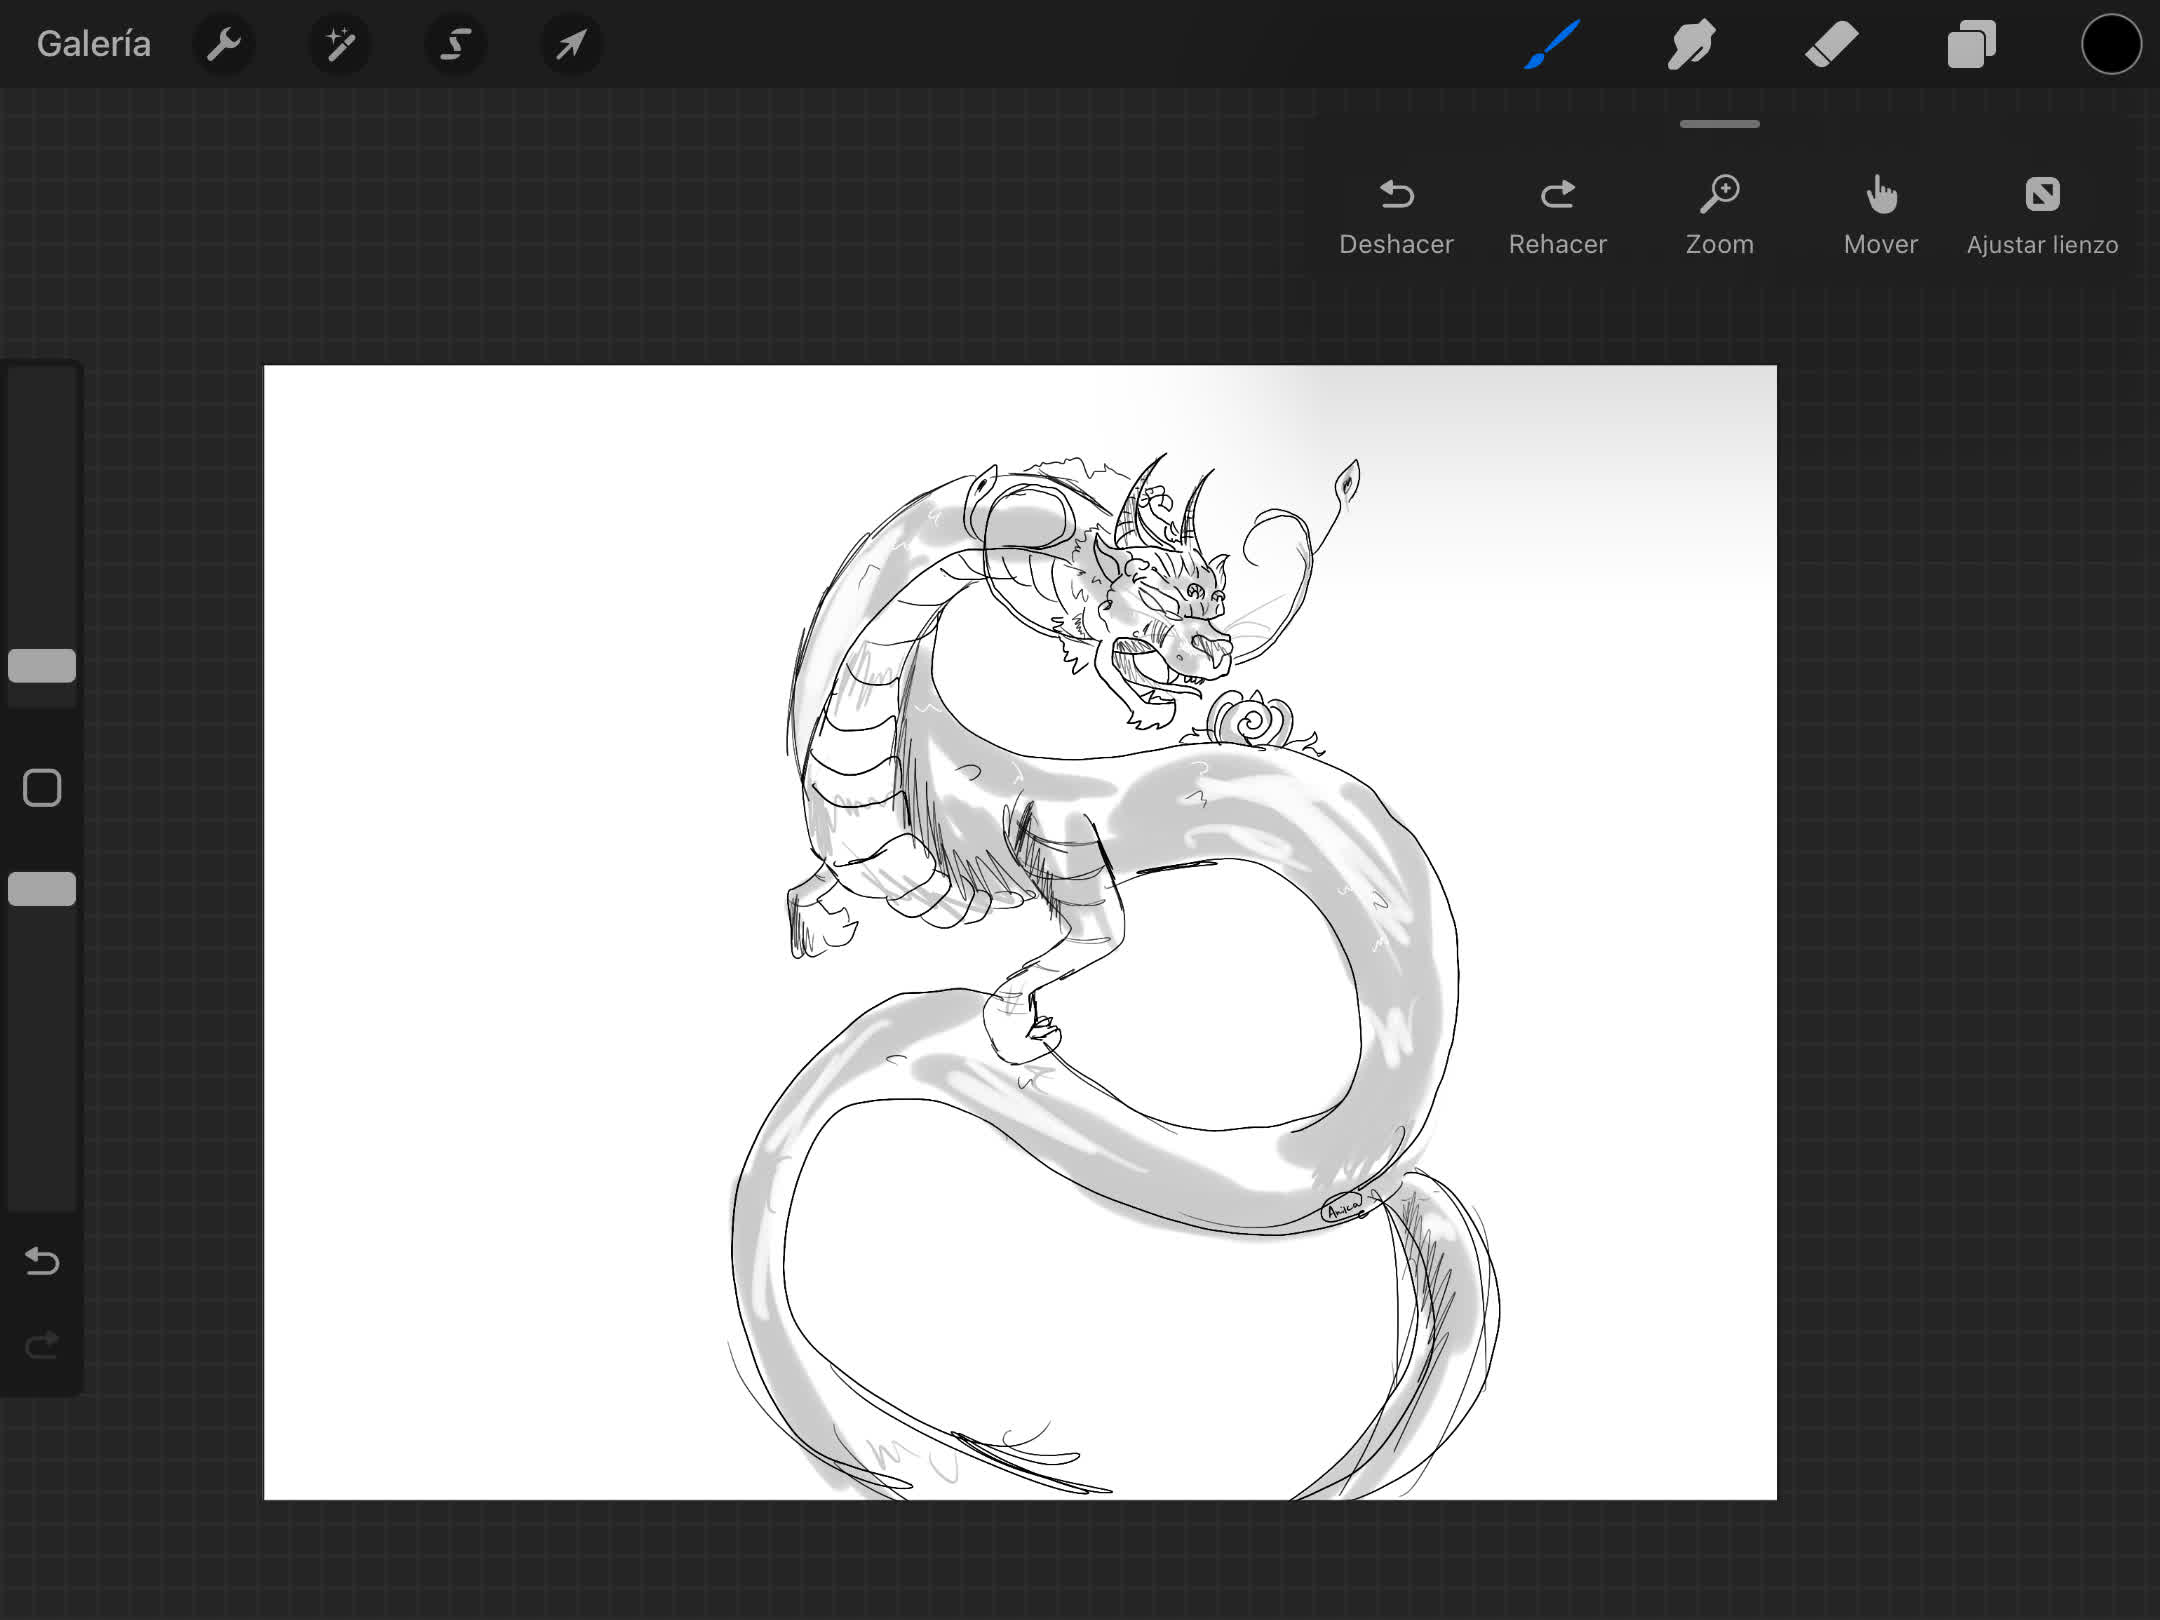2160x1620 pixels.
Task: Select the Selection S-shaped tool
Action: coord(456,44)
